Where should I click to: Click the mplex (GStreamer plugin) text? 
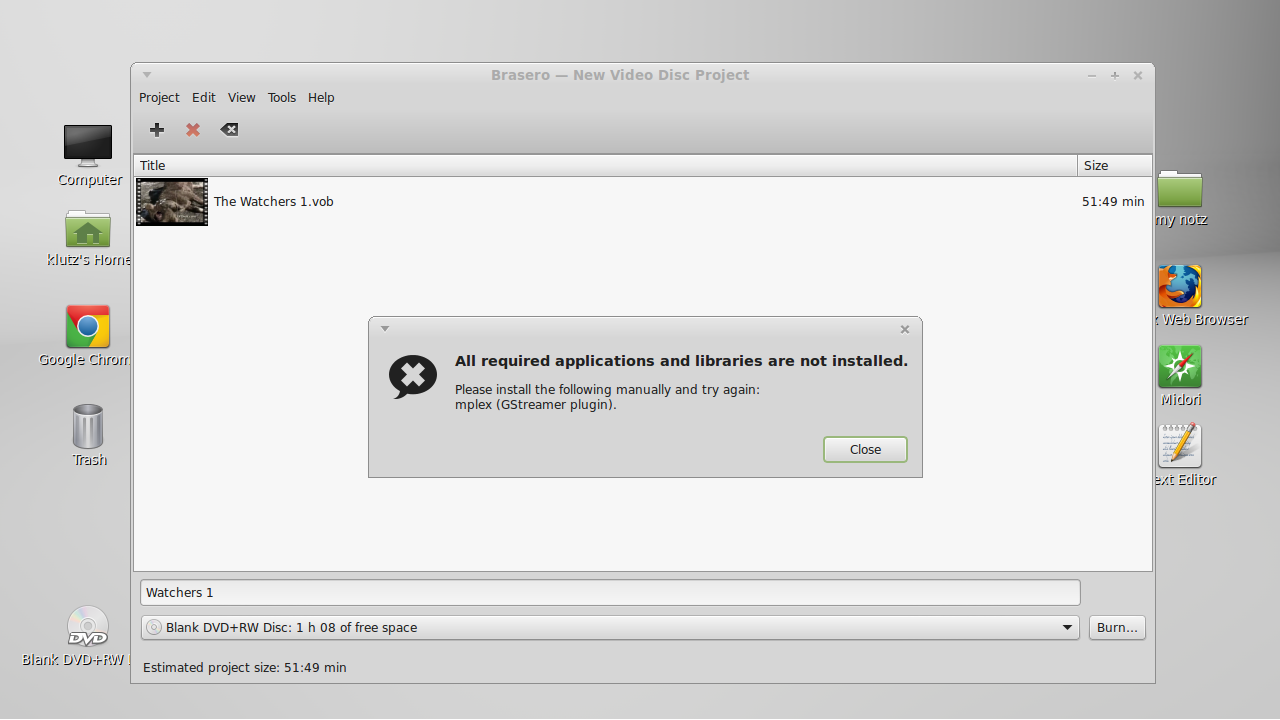536,405
